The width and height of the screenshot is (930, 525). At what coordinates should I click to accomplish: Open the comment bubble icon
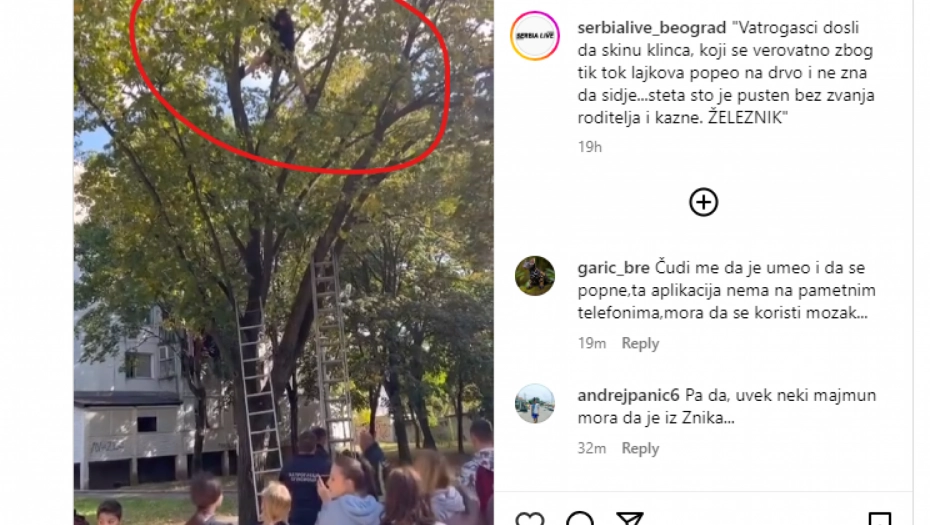pyautogui.click(x=579, y=519)
